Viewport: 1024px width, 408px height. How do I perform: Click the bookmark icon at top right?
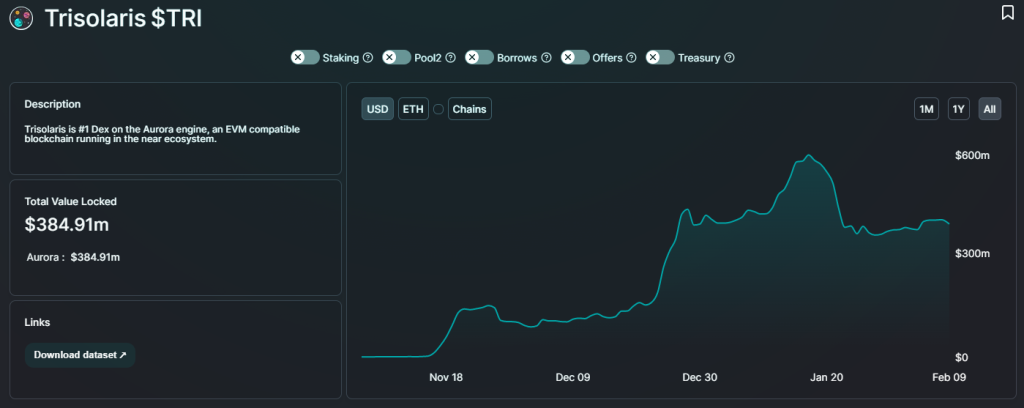click(1008, 12)
